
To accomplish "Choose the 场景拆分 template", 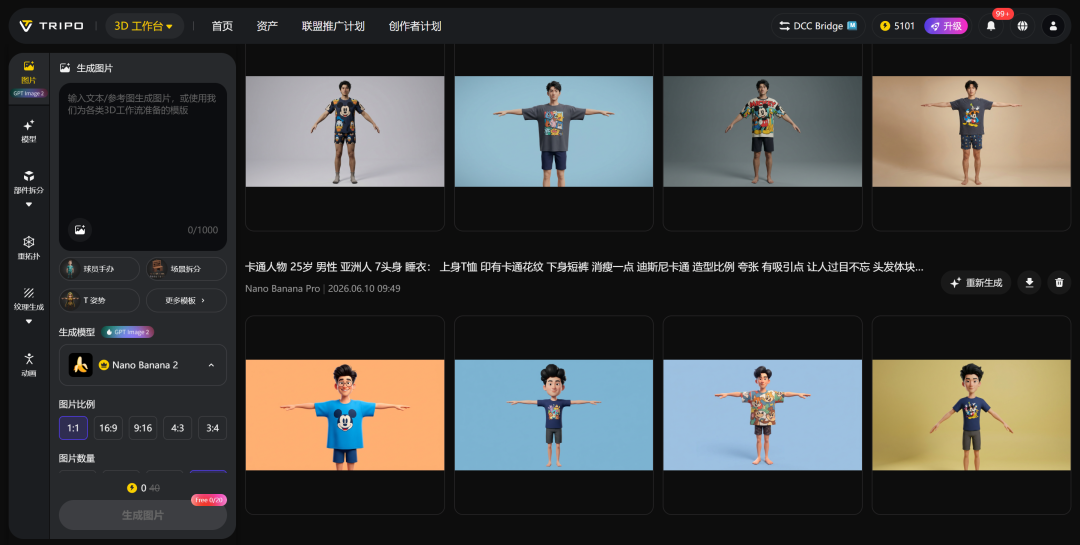I will (x=186, y=269).
